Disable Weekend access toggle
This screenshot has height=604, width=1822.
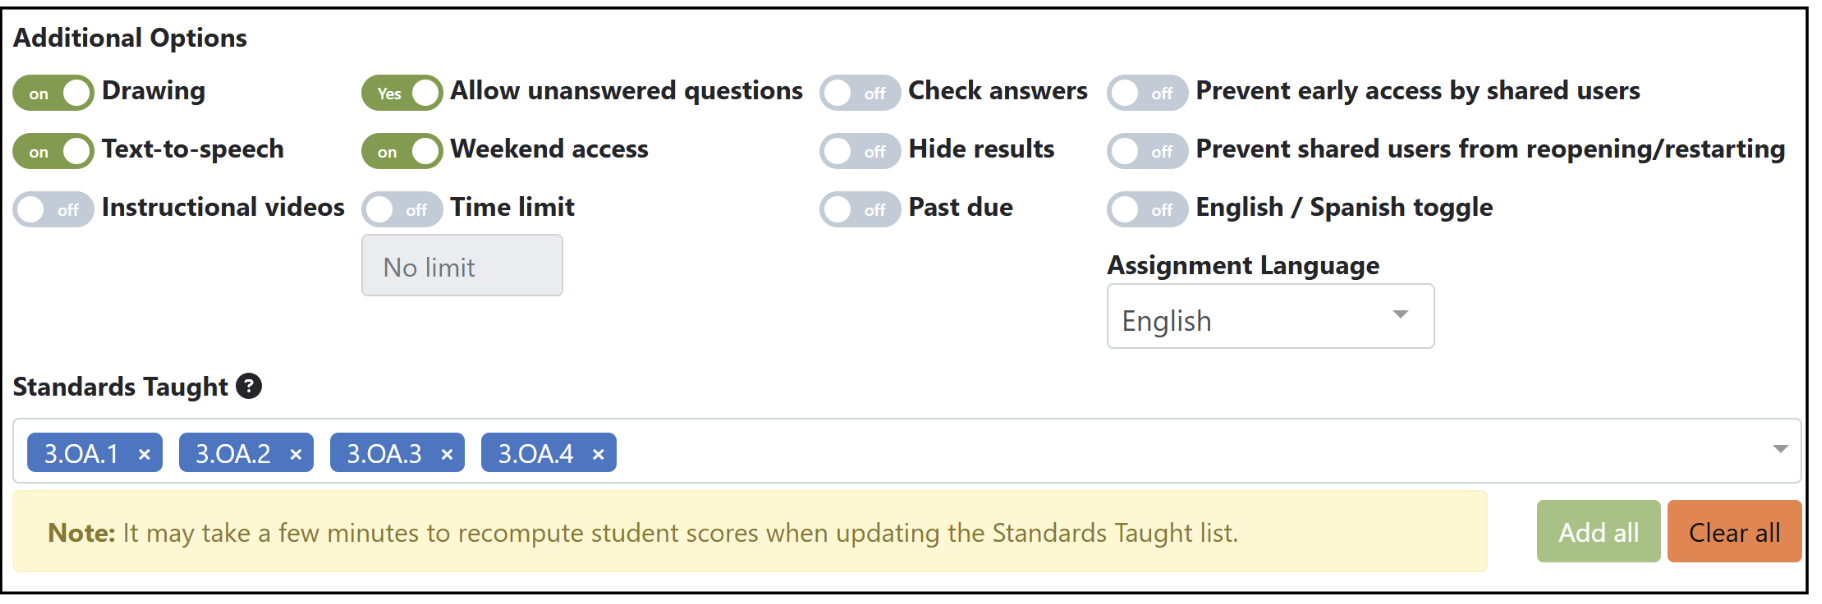point(402,151)
